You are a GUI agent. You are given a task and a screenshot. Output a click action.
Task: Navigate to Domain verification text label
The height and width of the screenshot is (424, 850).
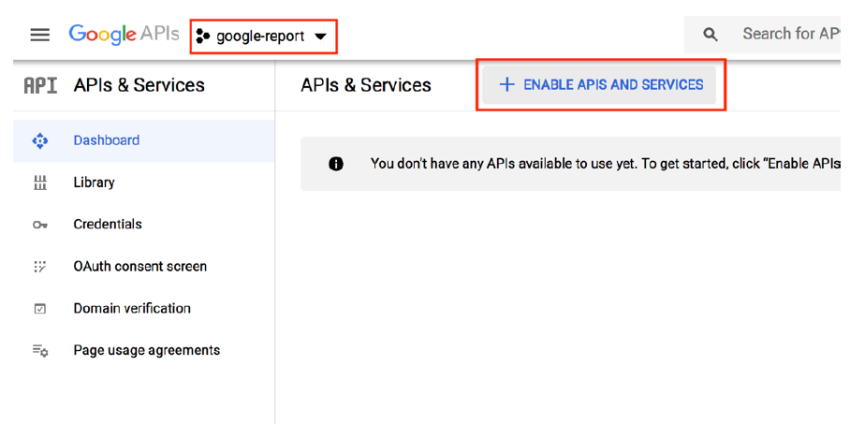pyautogui.click(x=132, y=309)
